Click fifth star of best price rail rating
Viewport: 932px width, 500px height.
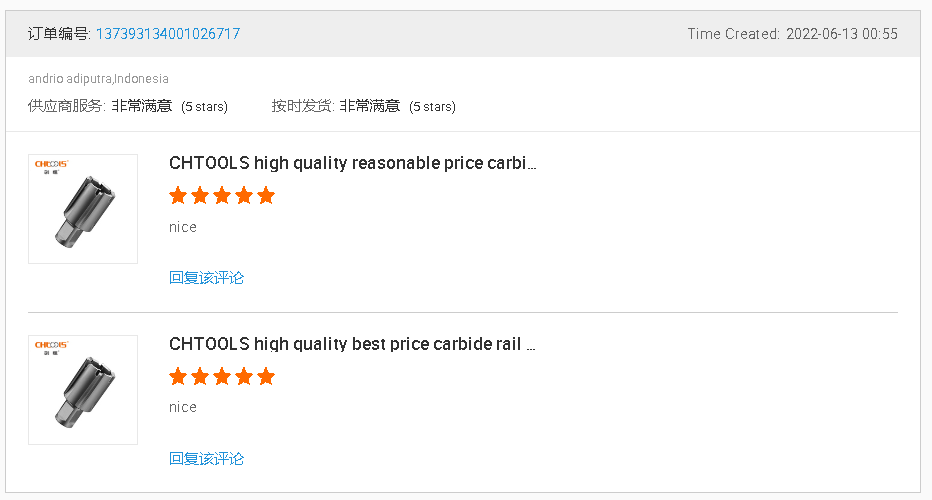coord(265,377)
